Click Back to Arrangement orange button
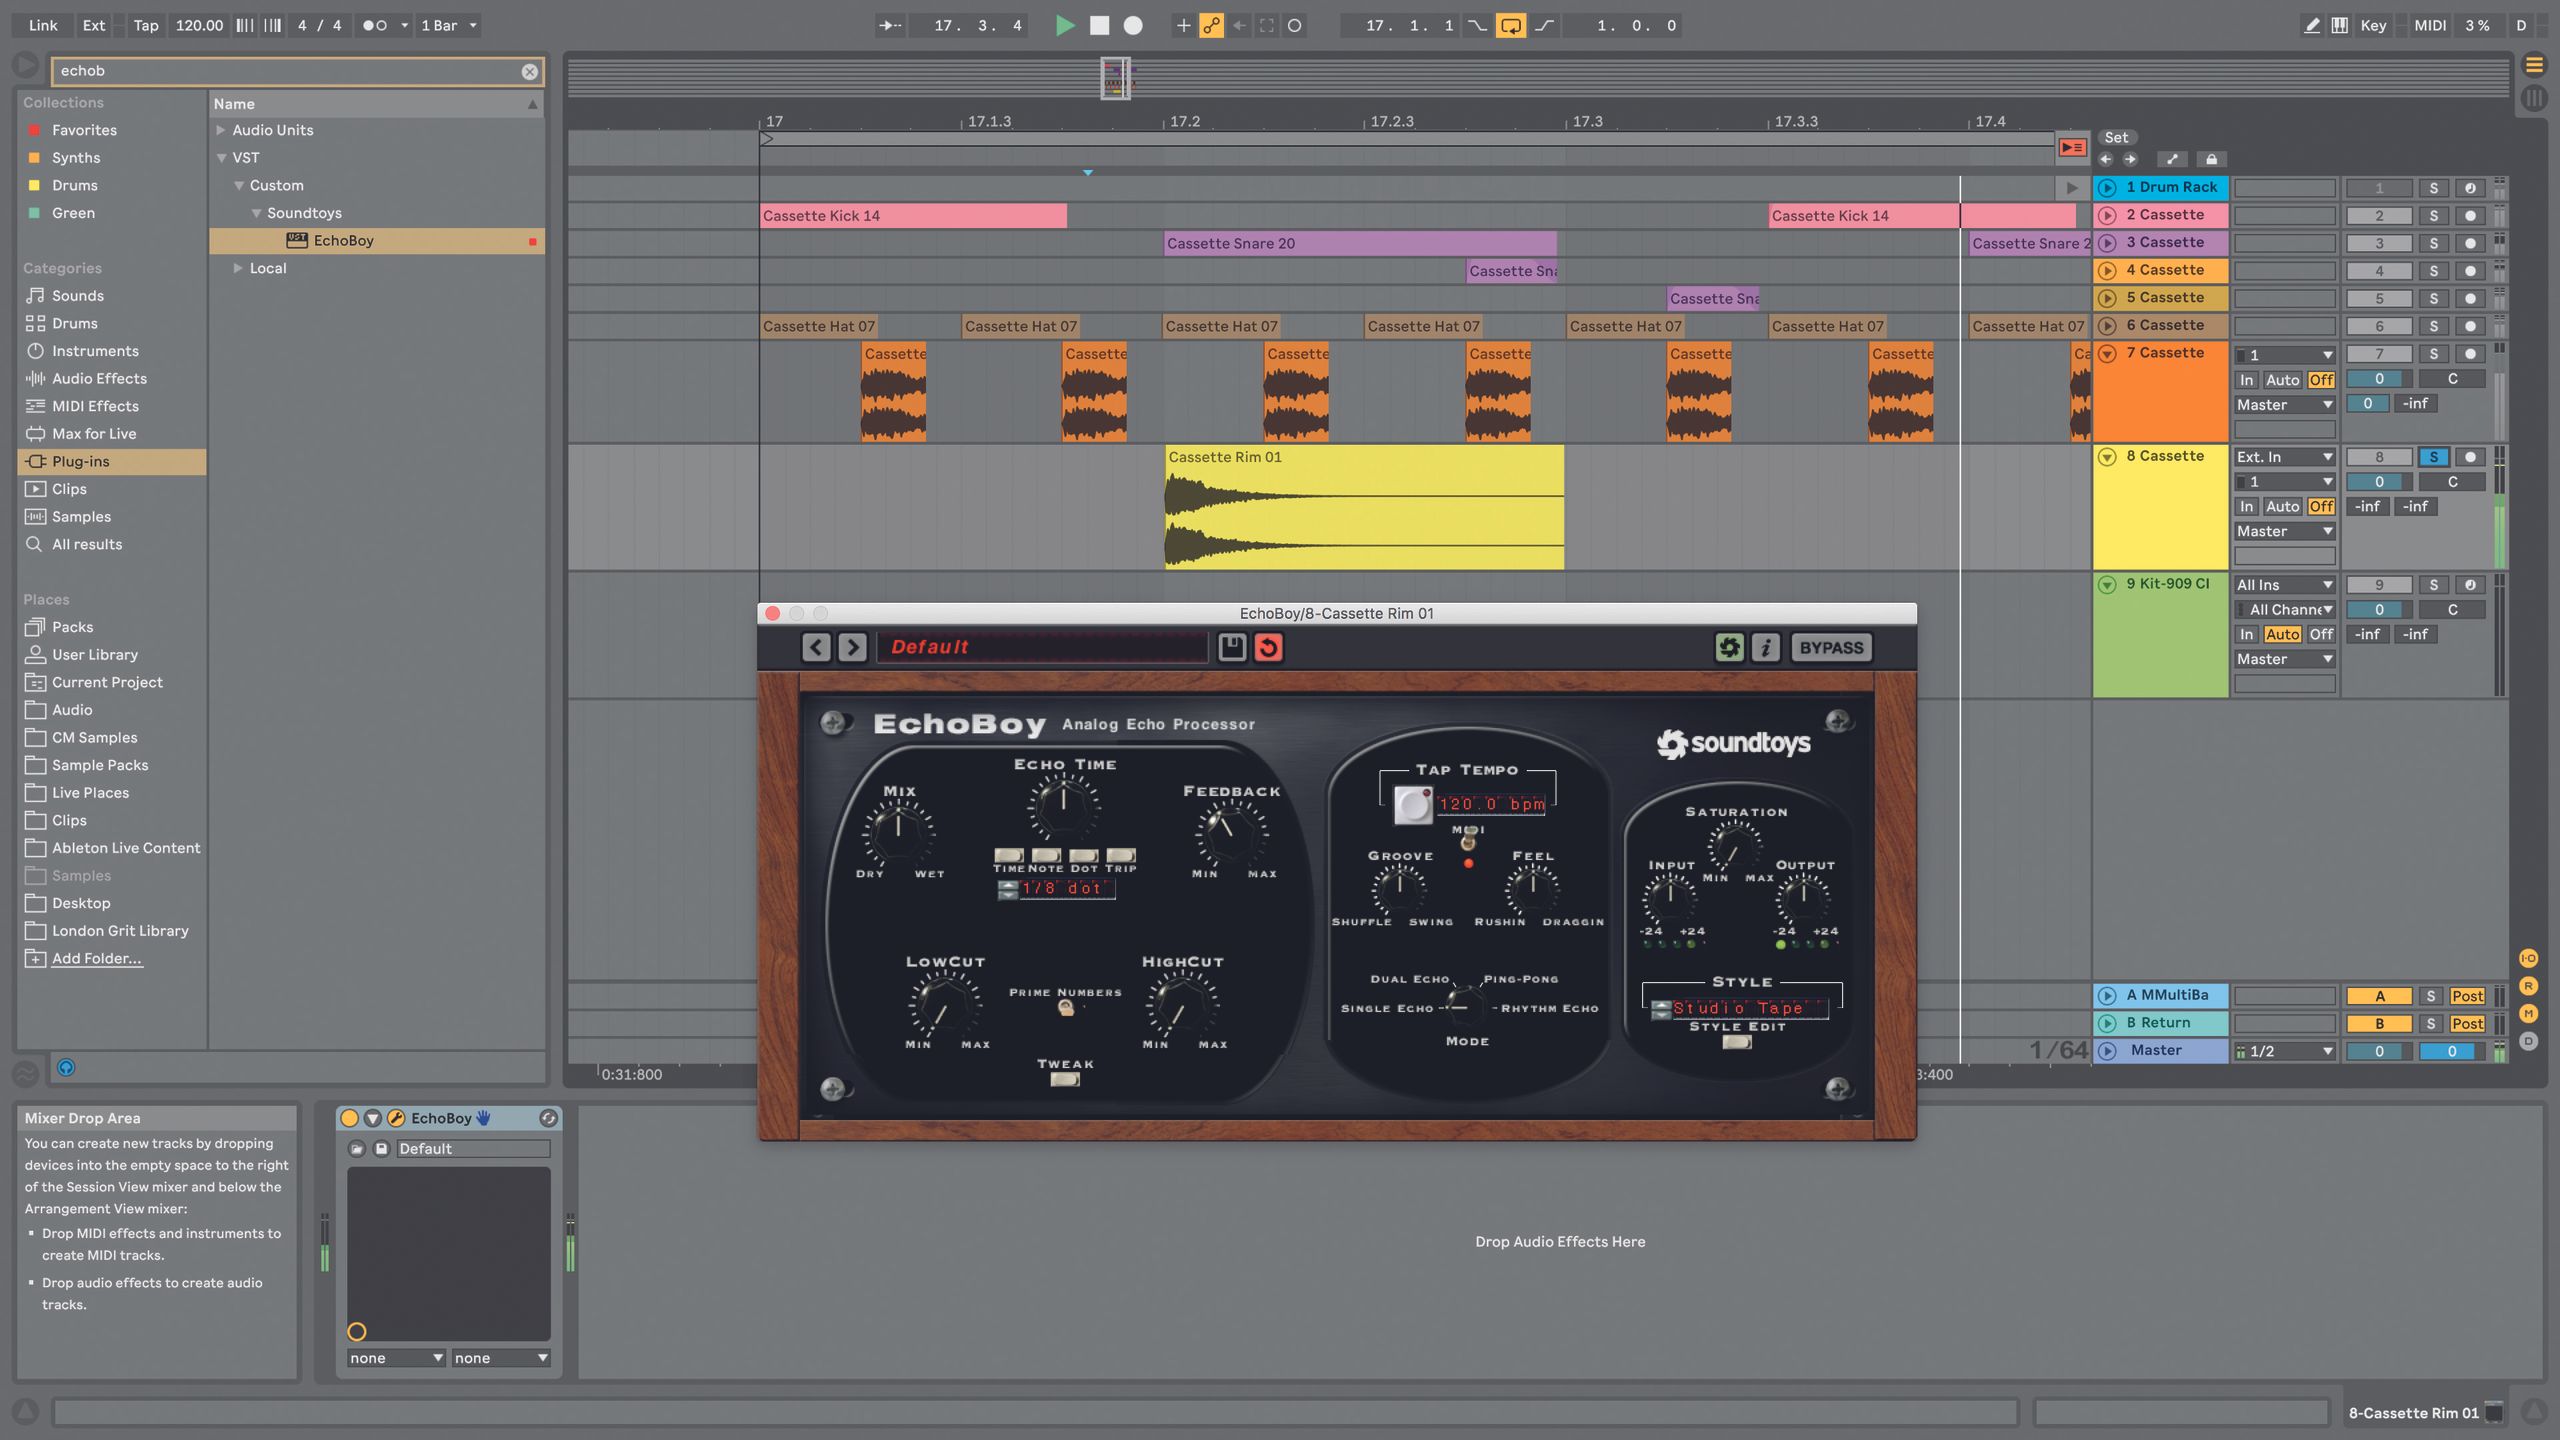Screen dimensions: 2560x1440 pyautogui.click(x=2072, y=147)
